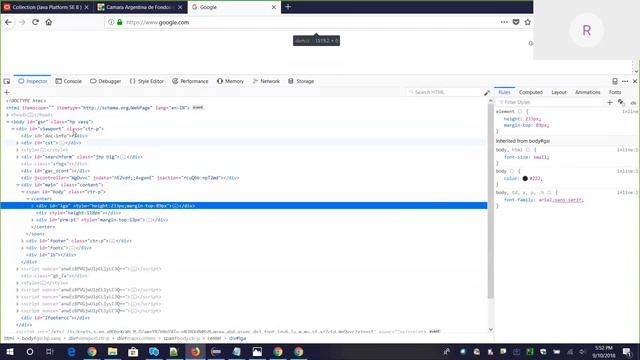Collapse the span id="body" node
Screen dimensions: 640x360
[x=23, y=192]
